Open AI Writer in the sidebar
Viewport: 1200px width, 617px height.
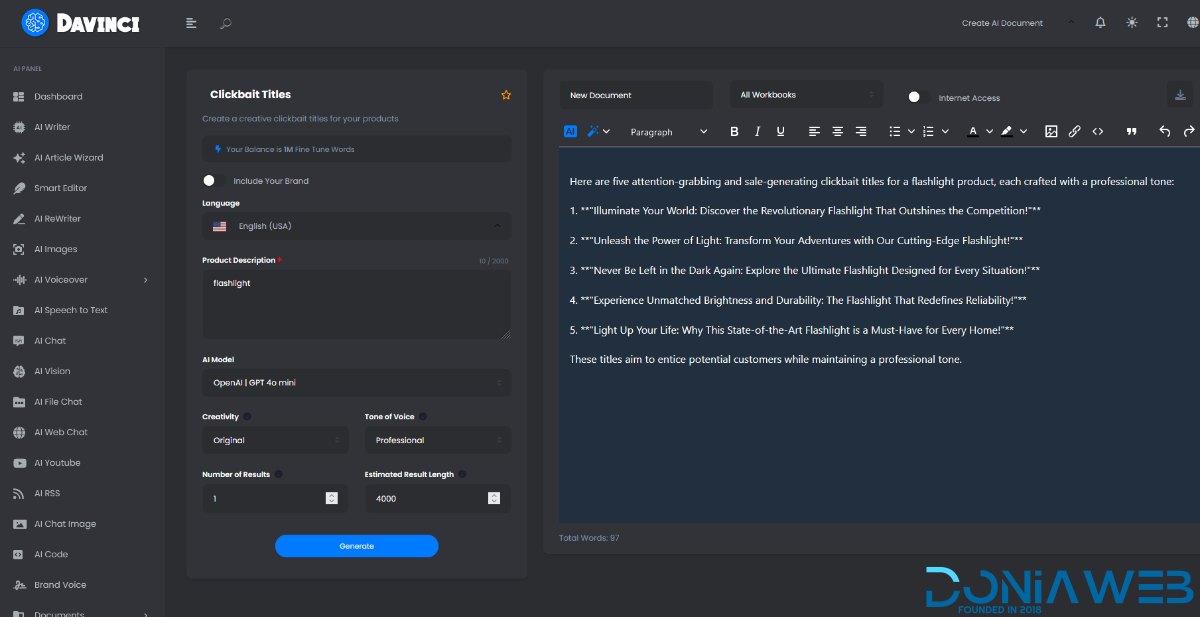coord(52,127)
